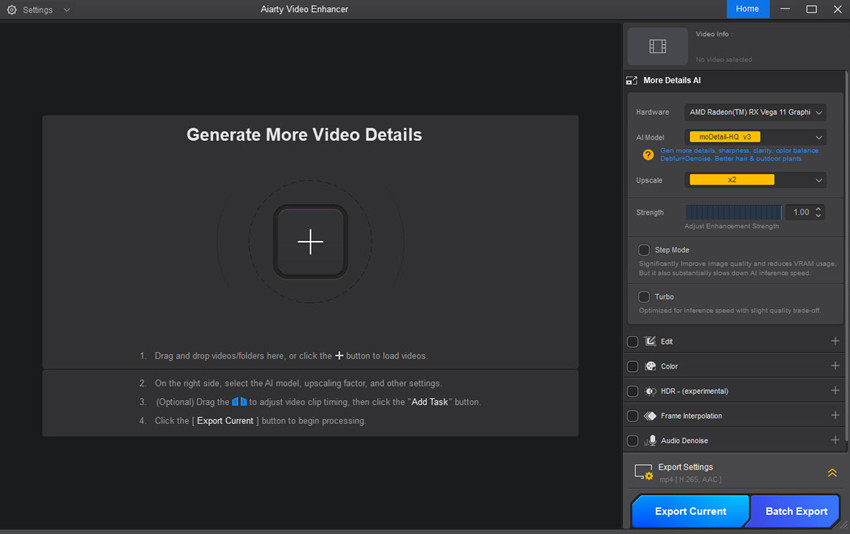Click the More Details AI panel icon
The height and width of the screenshot is (534, 850).
coord(632,80)
